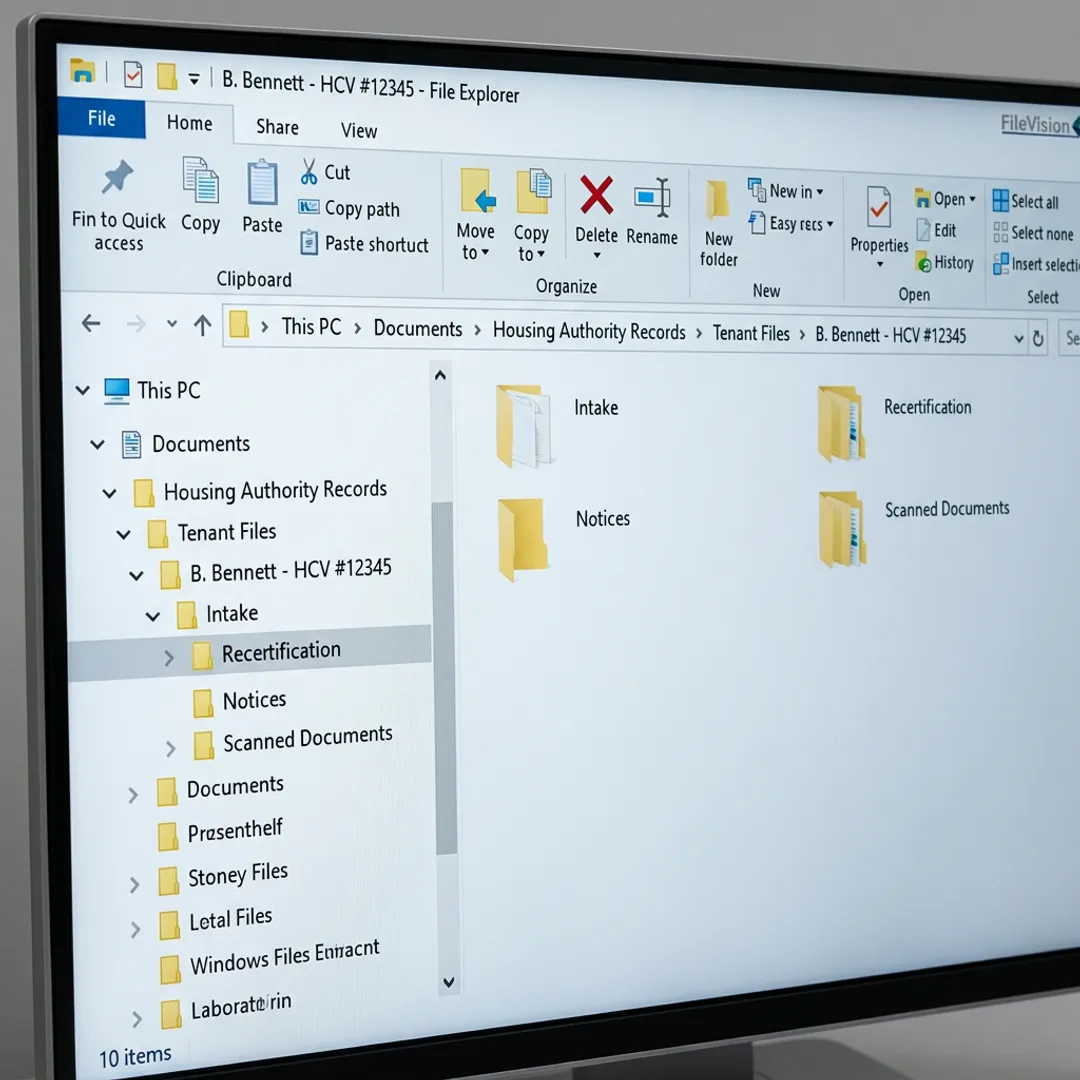
Task: Open the Copy to command
Action: click(x=532, y=216)
